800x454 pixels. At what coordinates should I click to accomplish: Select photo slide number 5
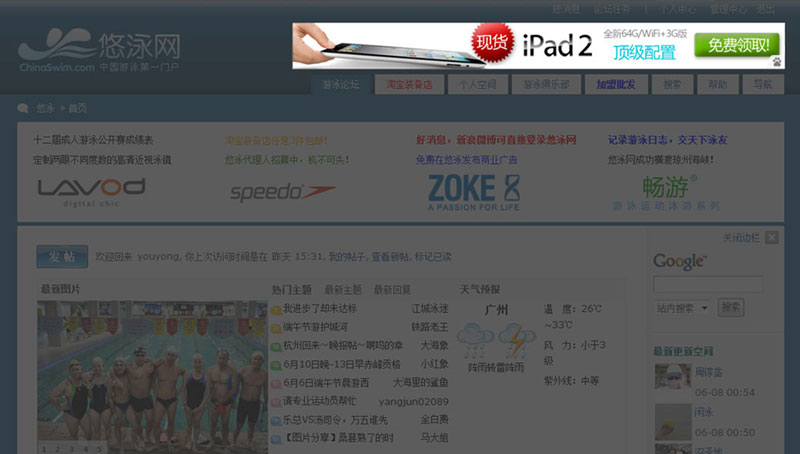[99, 449]
